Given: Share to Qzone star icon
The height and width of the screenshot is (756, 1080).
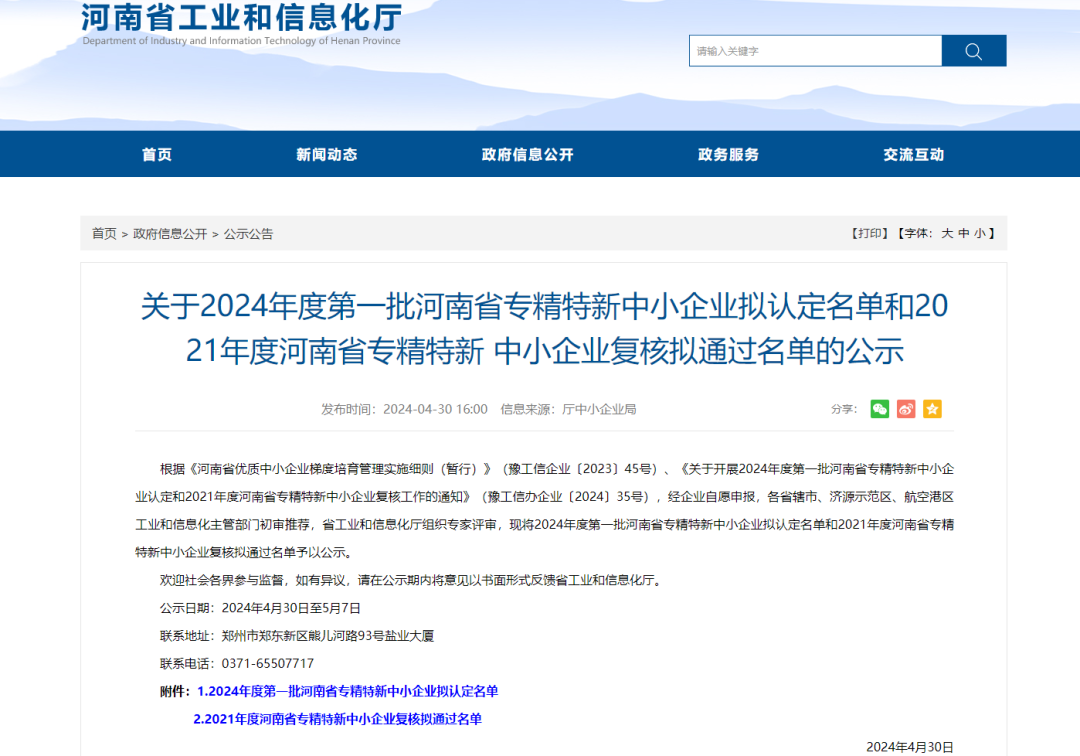Looking at the screenshot, I should coord(932,409).
